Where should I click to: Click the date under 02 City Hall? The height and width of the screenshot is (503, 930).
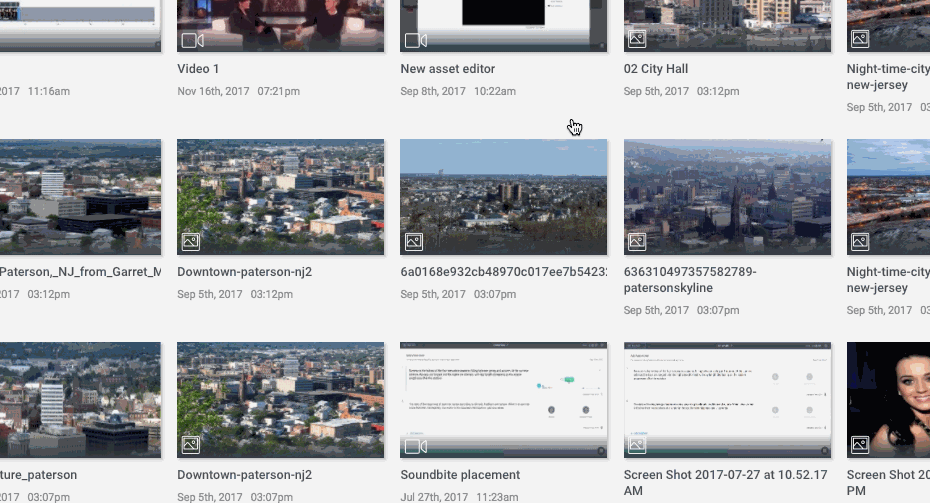coord(681,91)
